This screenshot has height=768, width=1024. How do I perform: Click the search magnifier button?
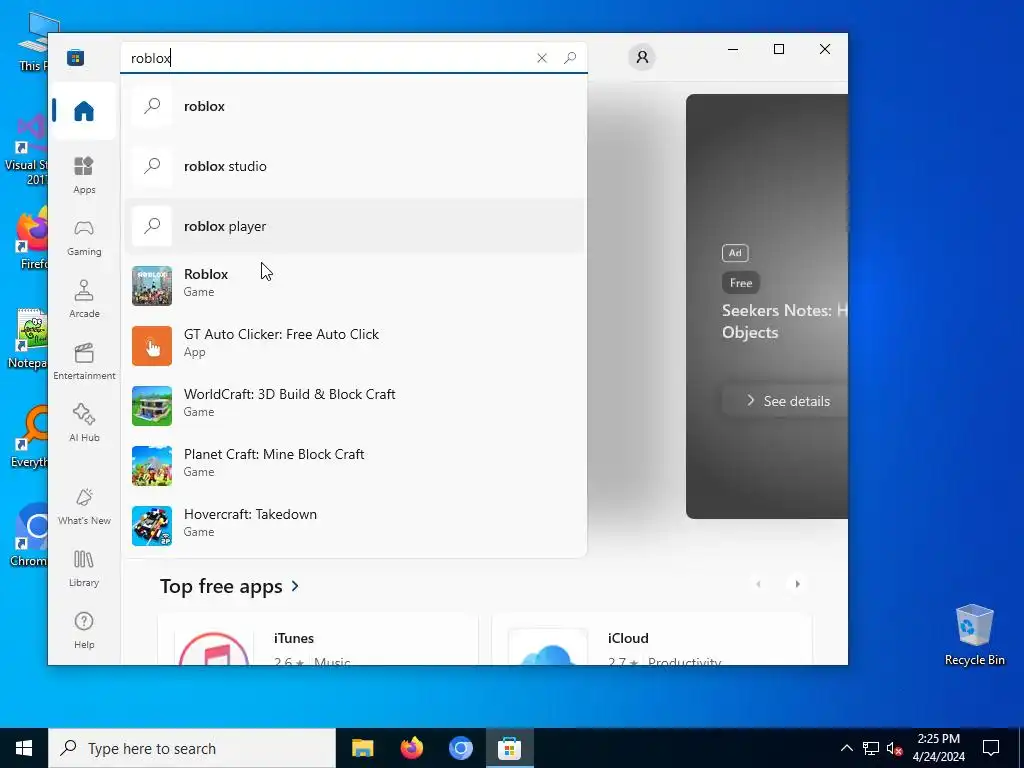pyautogui.click(x=569, y=58)
